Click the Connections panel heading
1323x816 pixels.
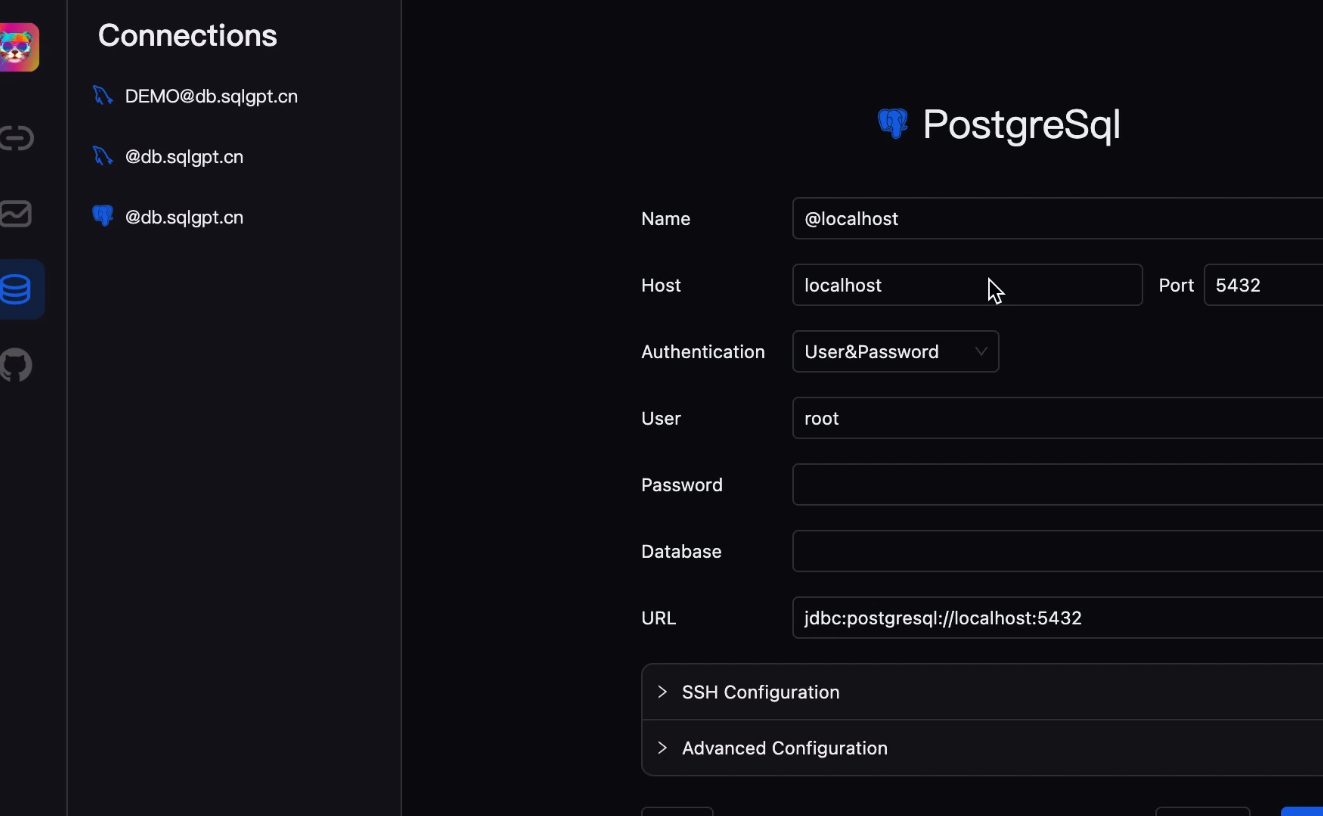[187, 35]
